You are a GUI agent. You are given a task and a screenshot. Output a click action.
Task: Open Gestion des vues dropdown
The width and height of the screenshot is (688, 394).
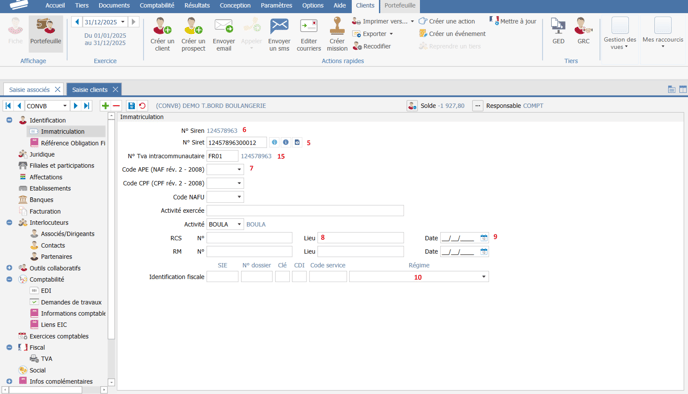tap(620, 33)
